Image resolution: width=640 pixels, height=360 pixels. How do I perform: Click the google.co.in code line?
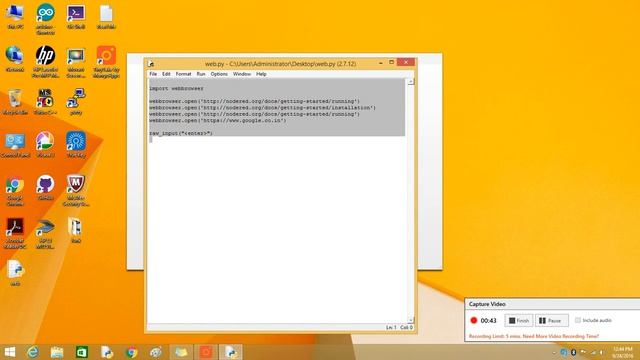[x=218, y=120]
